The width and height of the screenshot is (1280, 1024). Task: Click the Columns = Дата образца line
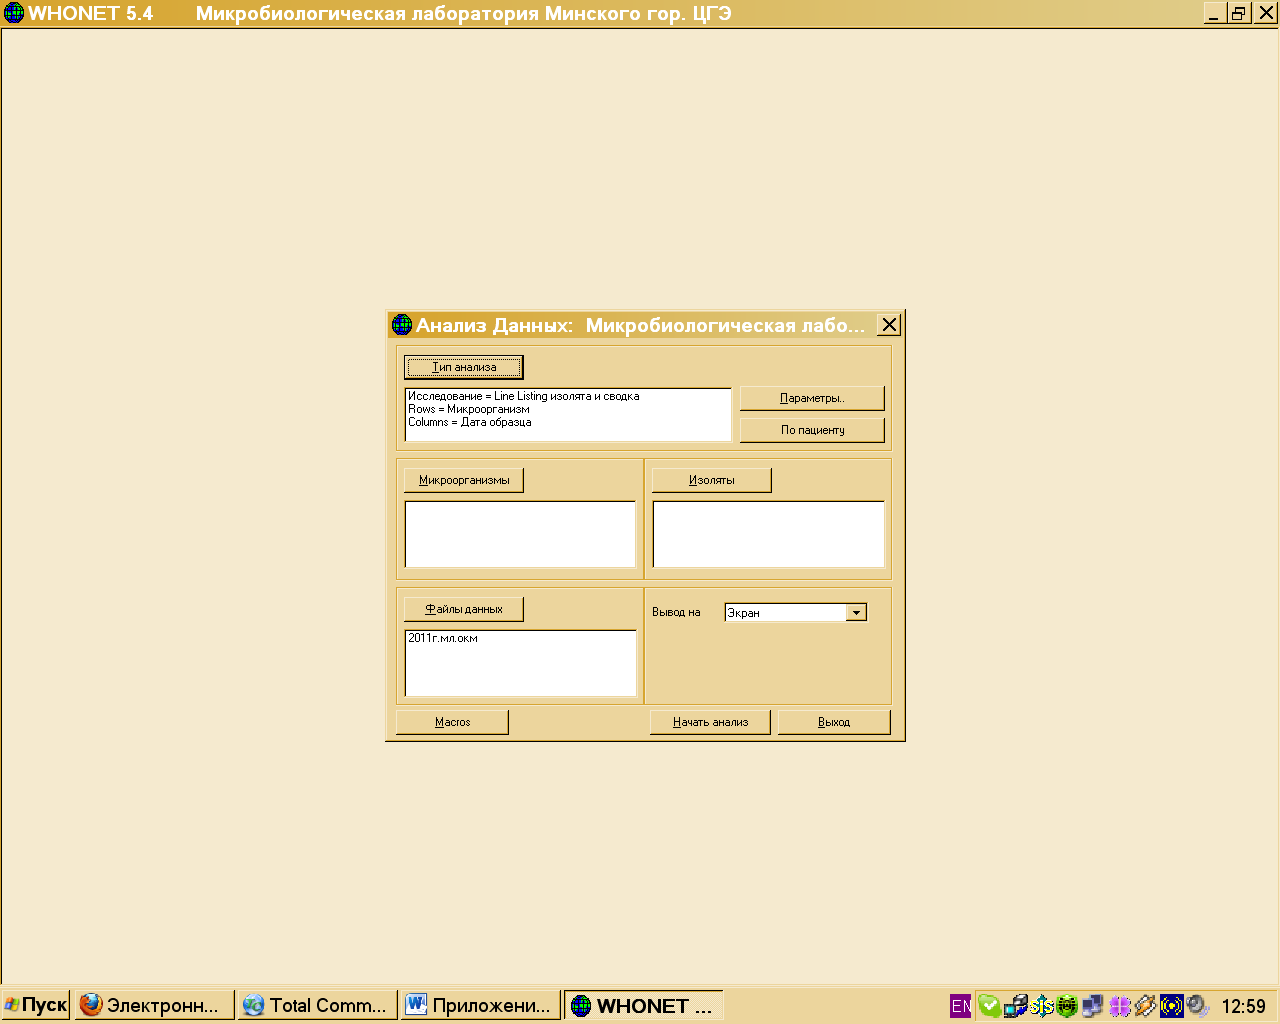(x=470, y=422)
